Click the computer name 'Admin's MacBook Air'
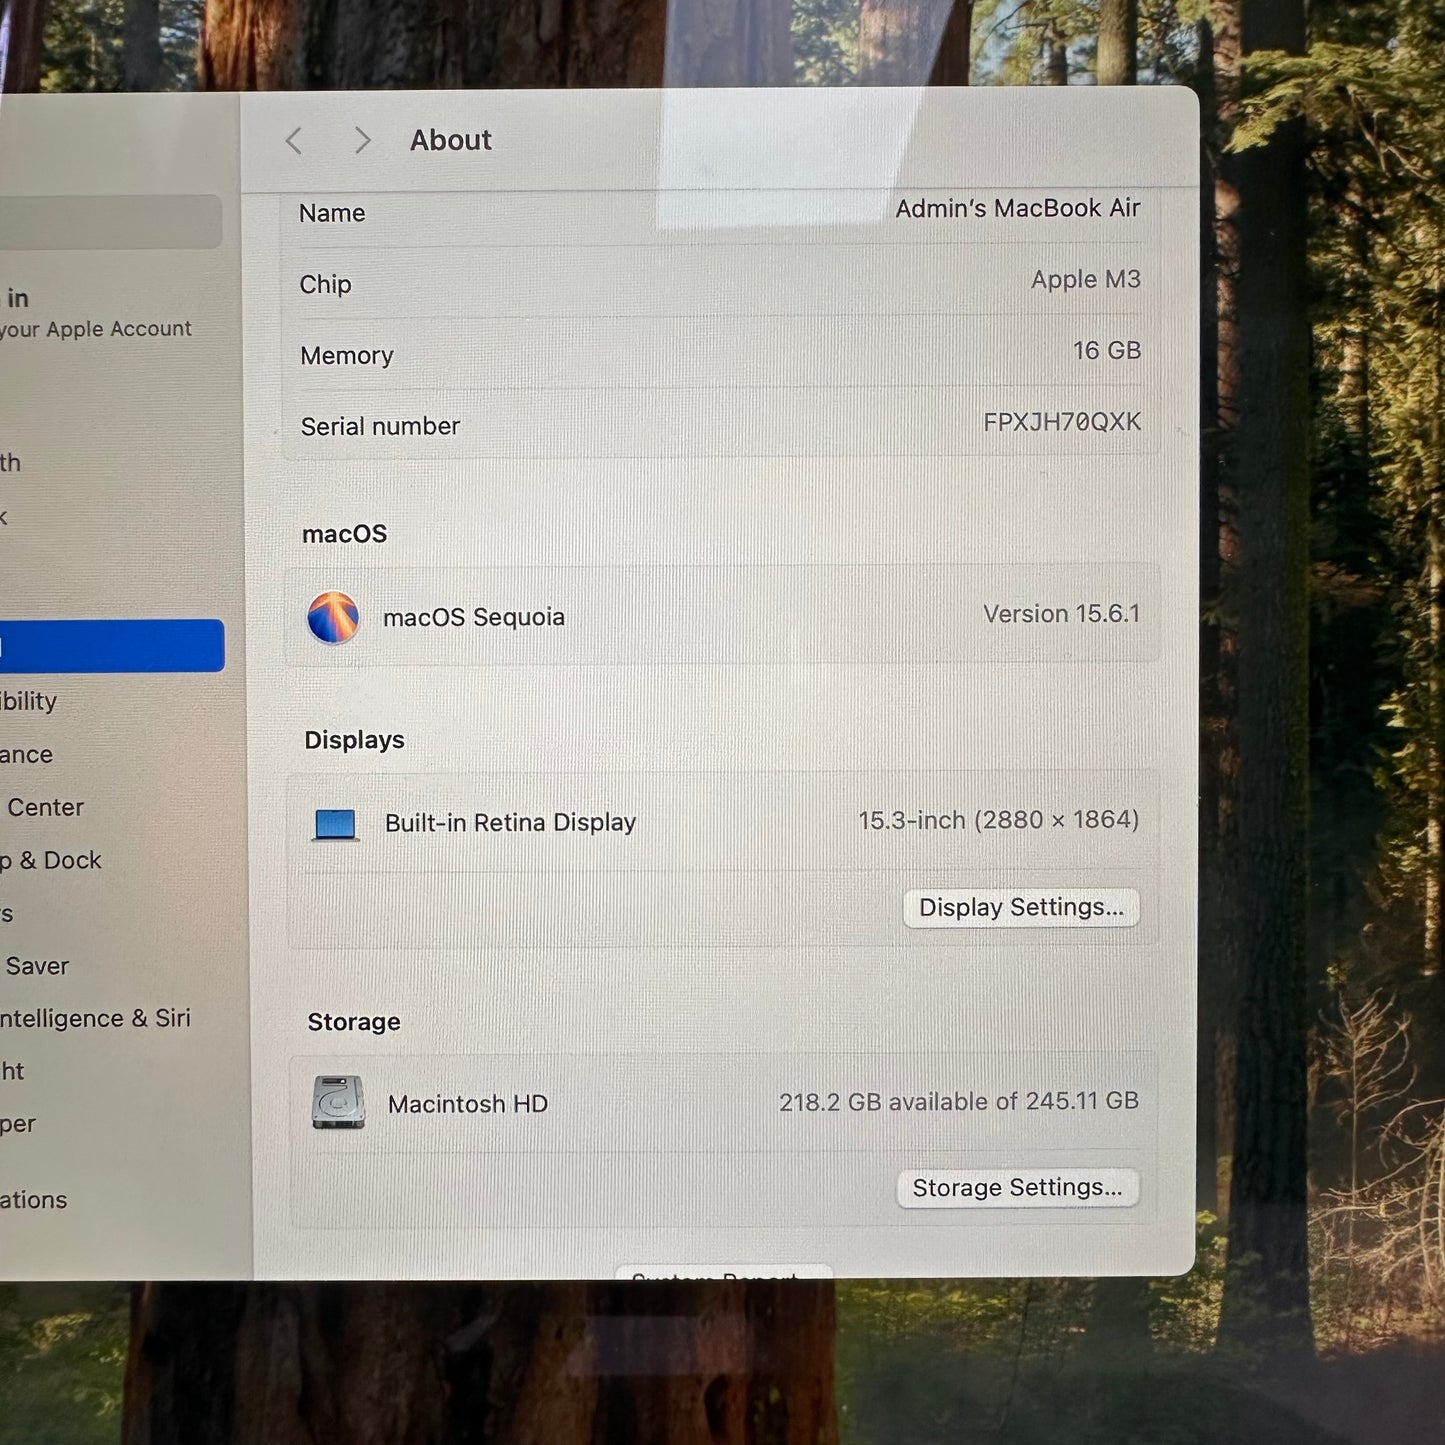The image size is (1445, 1445). 1017,208
